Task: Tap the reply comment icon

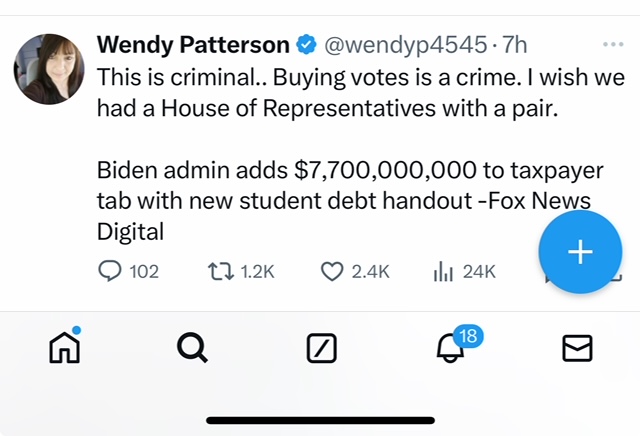Action: pyautogui.click(x=111, y=270)
